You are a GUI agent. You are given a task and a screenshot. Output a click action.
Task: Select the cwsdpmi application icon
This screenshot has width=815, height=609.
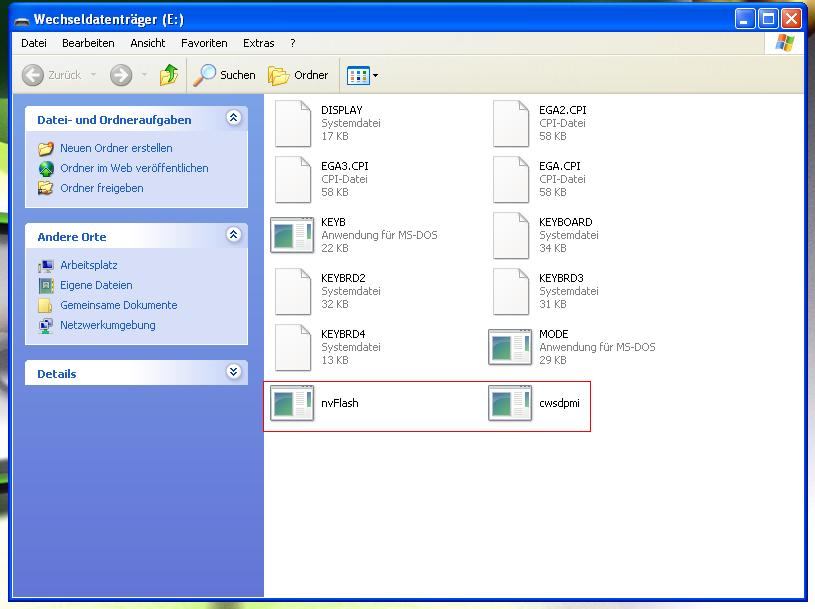click(x=510, y=403)
